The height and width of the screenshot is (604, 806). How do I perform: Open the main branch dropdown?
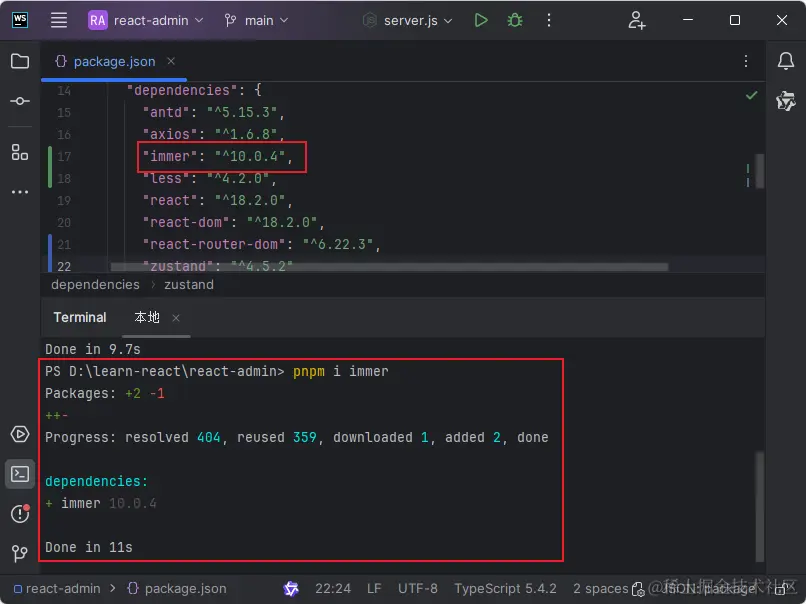[256, 21]
